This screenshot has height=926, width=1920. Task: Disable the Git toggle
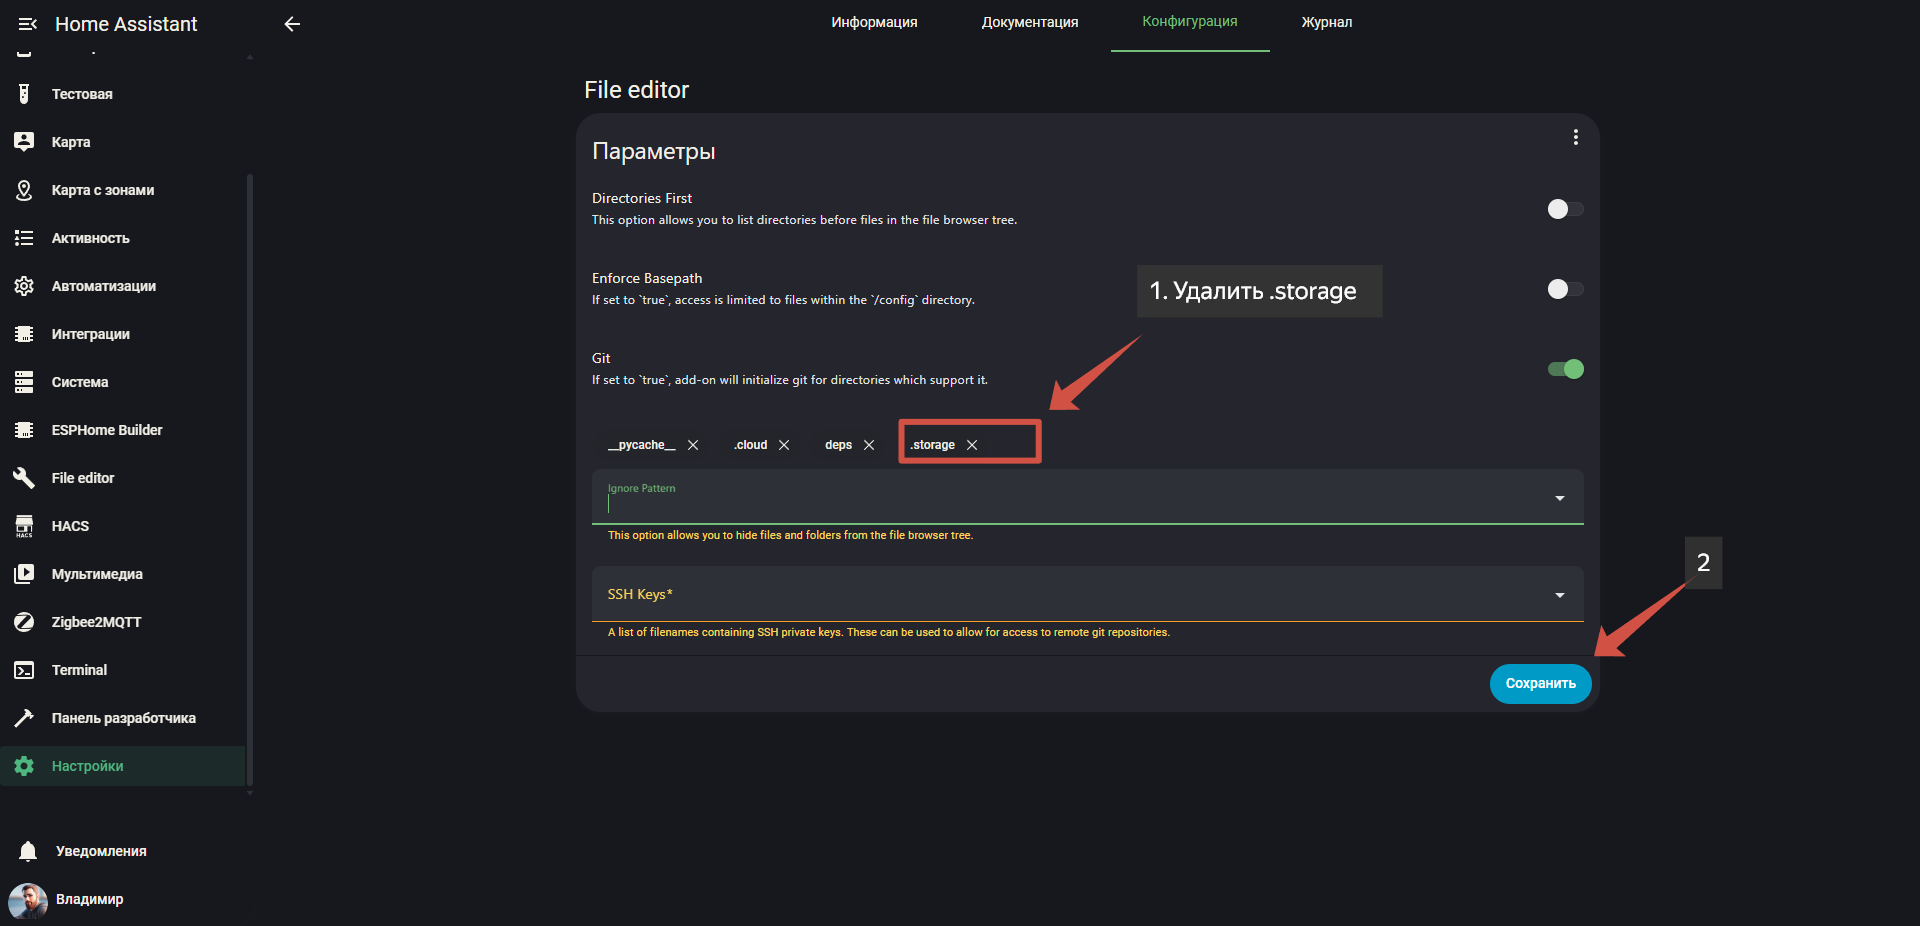[x=1565, y=369]
